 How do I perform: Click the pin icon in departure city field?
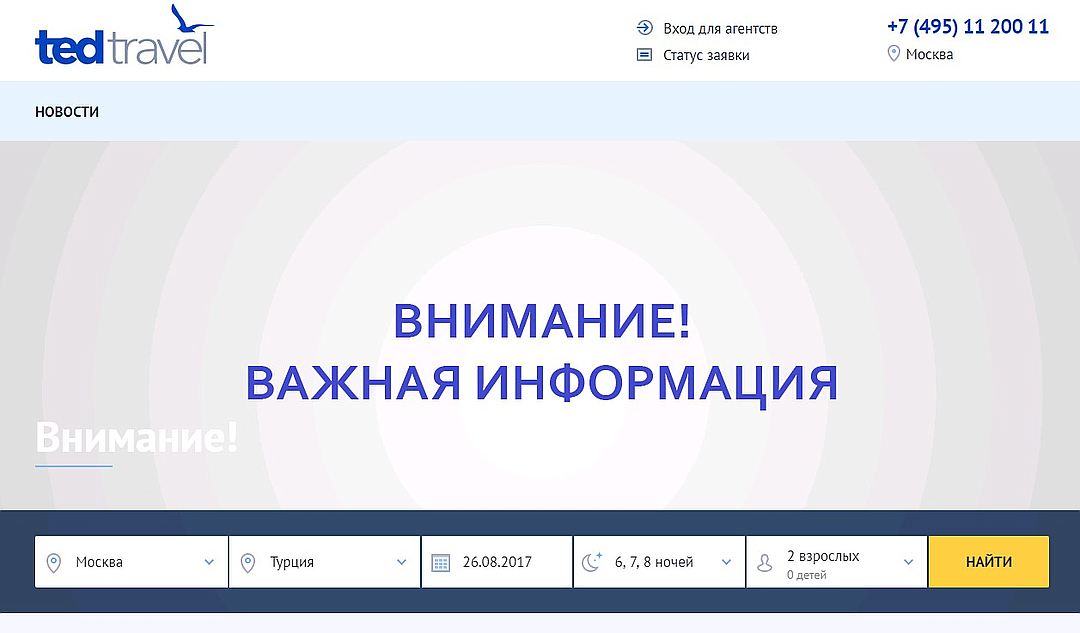click(54, 562)
